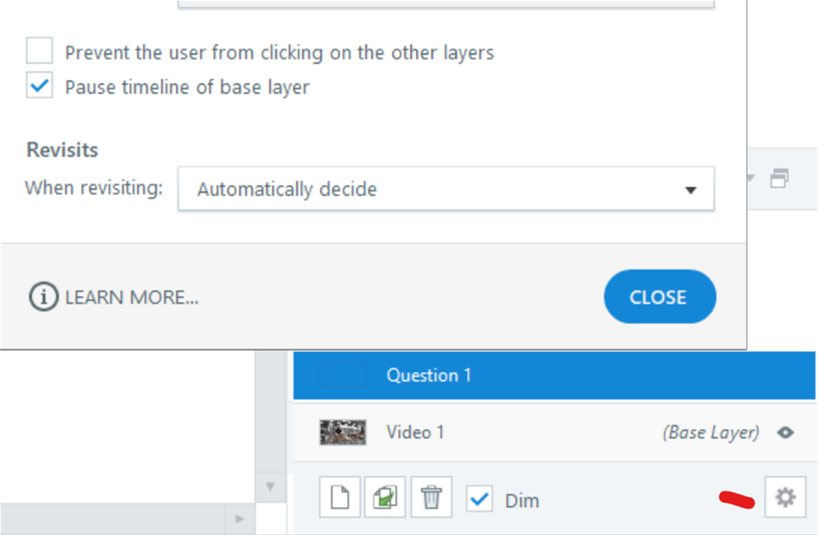
Task: Uncheck Pause timeline of base layer
Action: tap(39, 85)
